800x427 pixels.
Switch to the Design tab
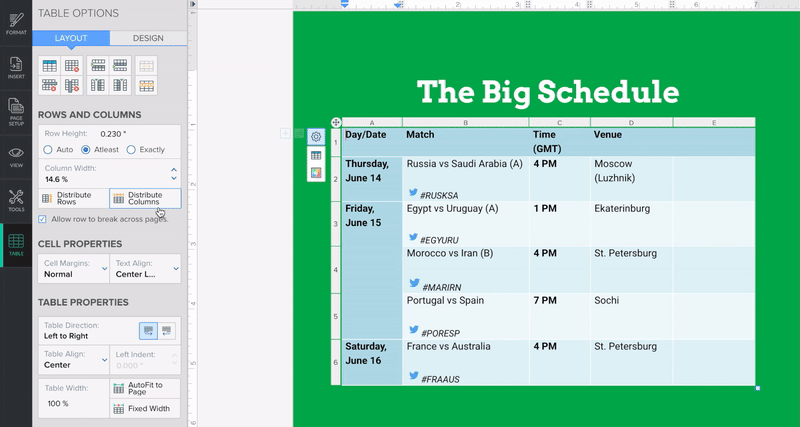pyautogui.click(x=148, y=38)
